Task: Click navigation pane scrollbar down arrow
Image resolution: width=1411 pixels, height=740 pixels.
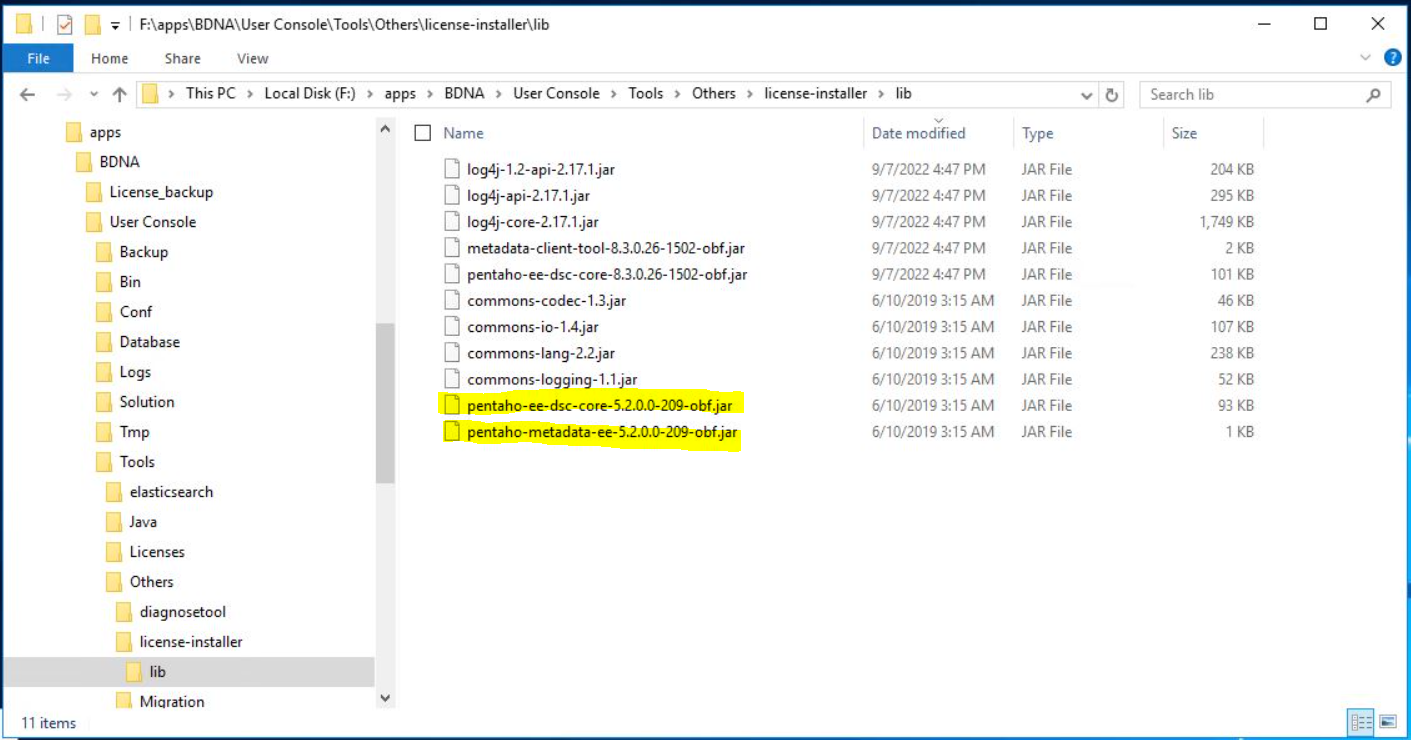Action: click(385, 699)
